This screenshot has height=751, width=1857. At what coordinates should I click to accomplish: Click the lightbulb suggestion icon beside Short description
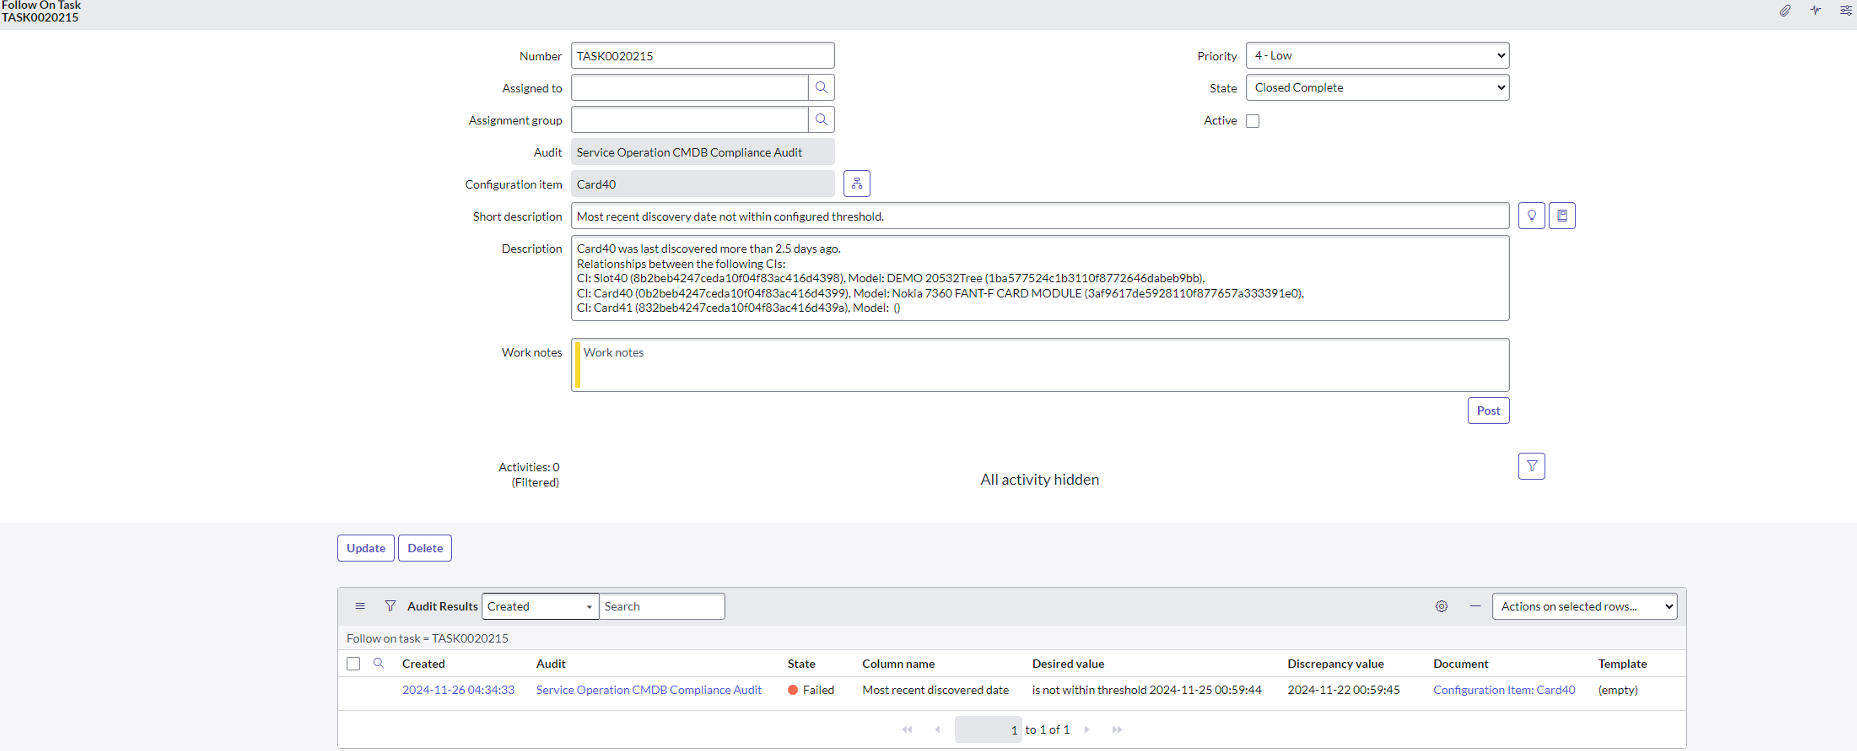click(x=1531, y=216)
